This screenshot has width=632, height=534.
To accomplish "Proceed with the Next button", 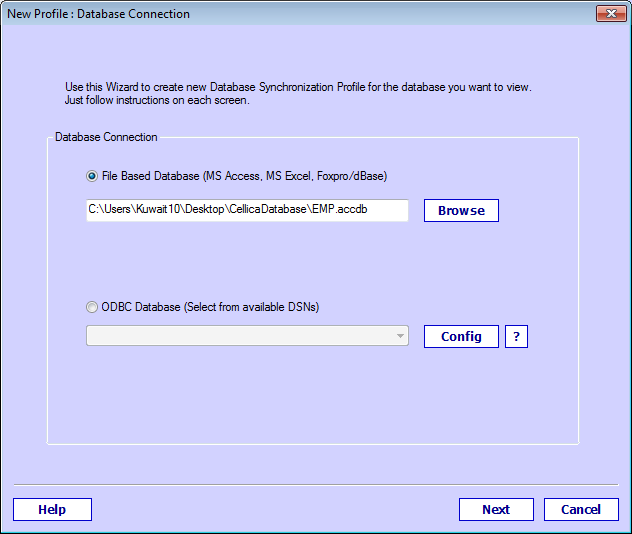I will coord(496,510).
